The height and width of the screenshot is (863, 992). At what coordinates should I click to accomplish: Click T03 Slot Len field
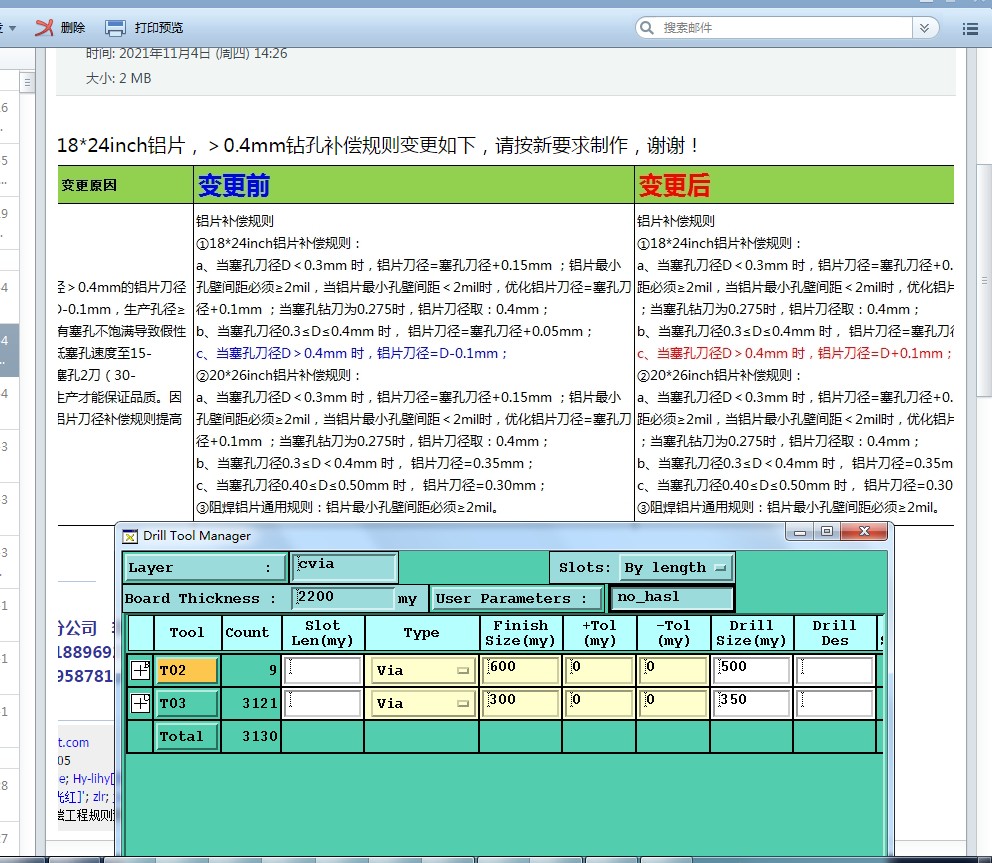(x=323, y=703)
